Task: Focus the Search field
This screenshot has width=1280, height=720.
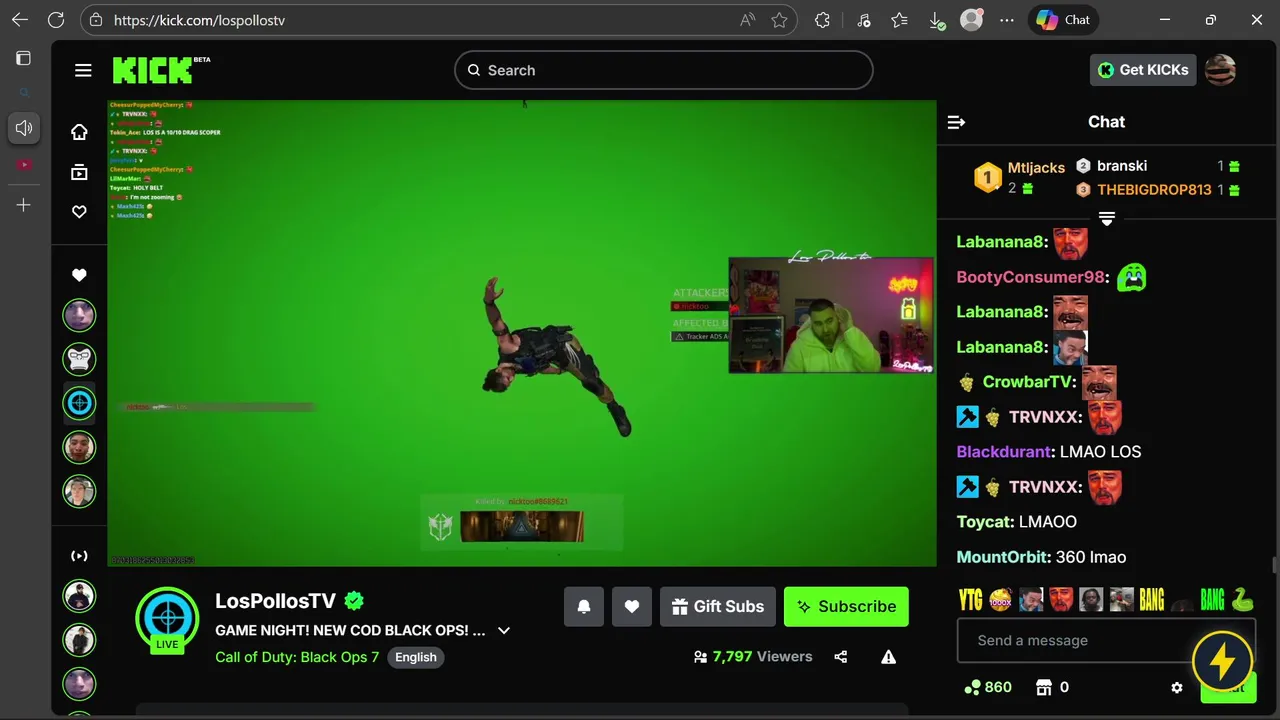Action: (x=663, y=70)
